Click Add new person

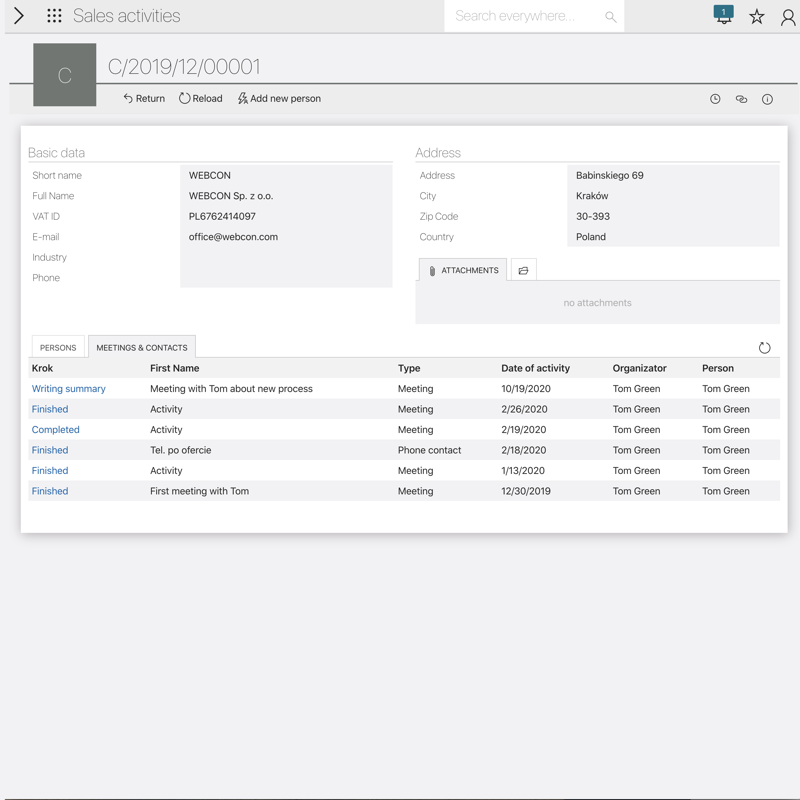(x=279, y=99)
